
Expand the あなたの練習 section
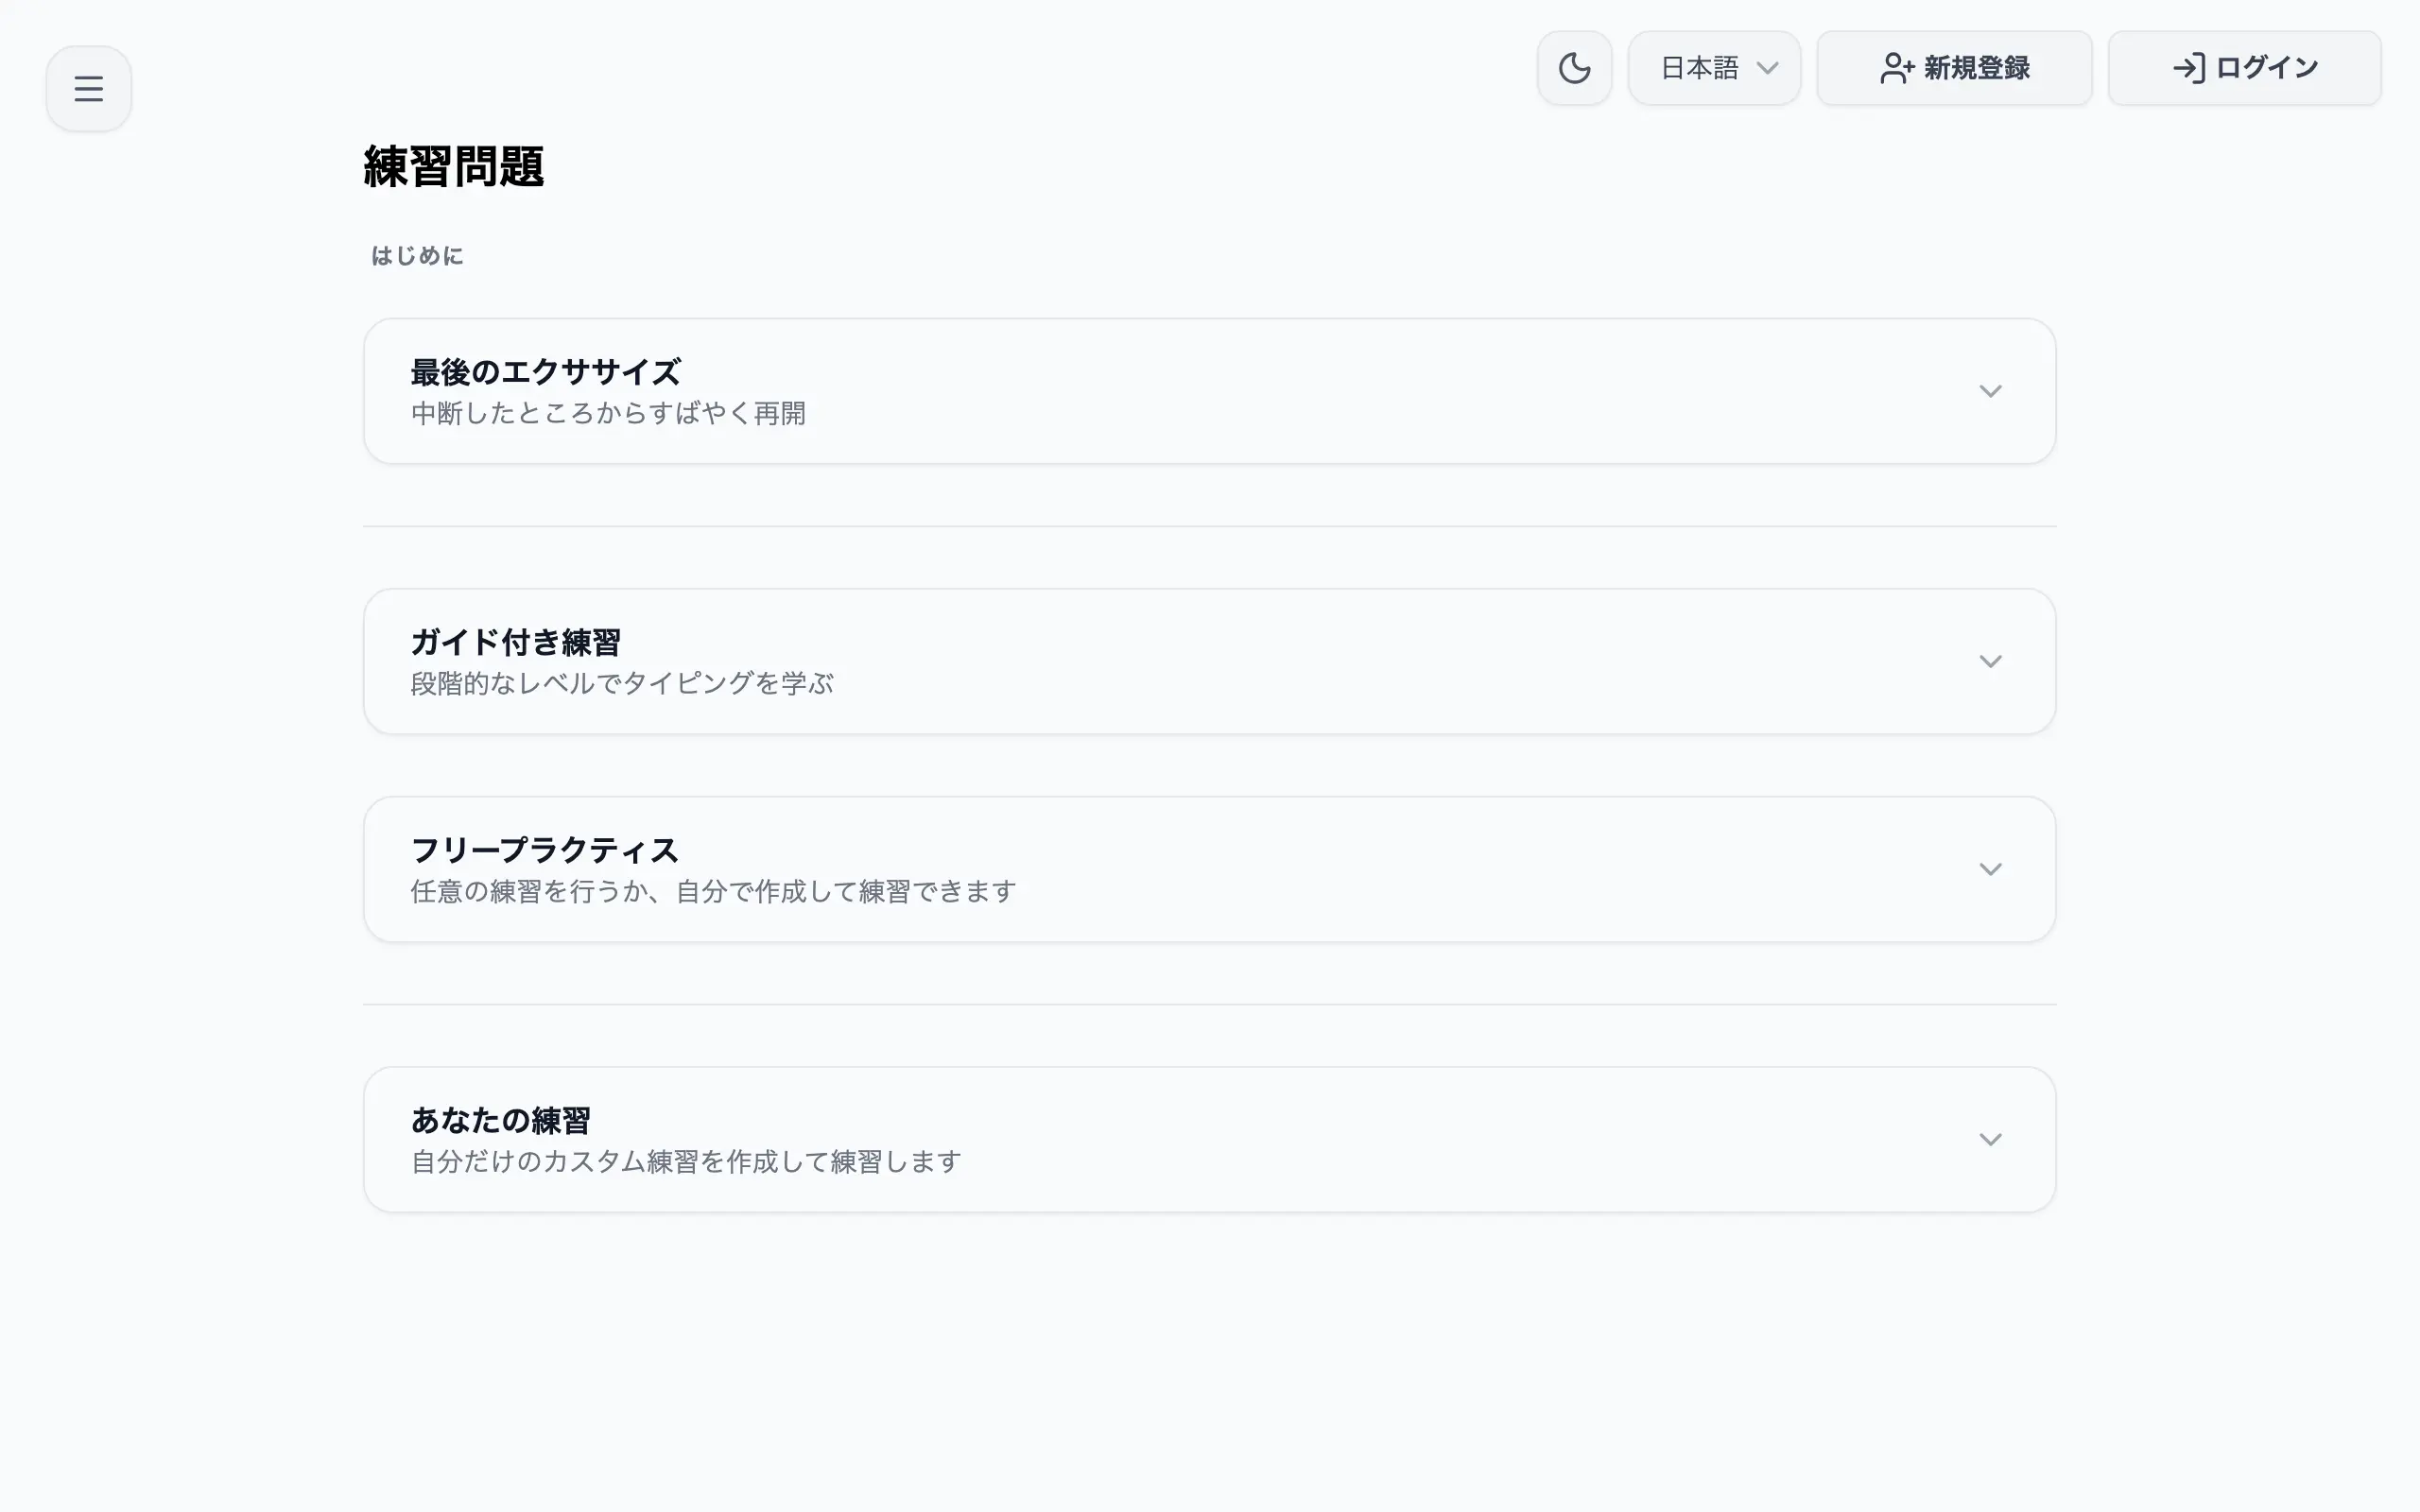coord(1991,1139)
